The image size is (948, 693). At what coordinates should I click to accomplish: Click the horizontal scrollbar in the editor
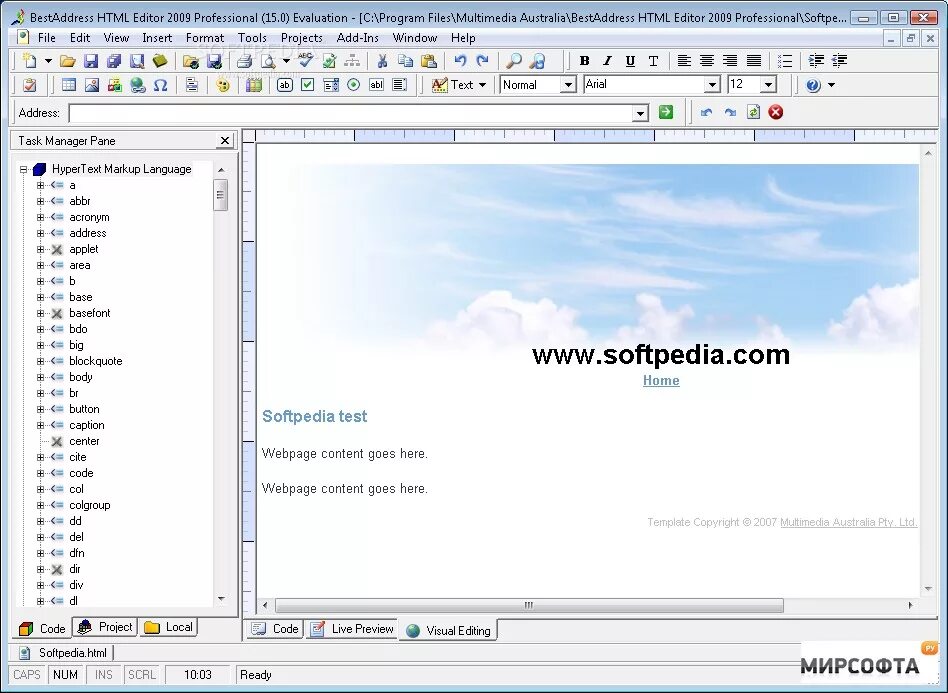[529, 605]
